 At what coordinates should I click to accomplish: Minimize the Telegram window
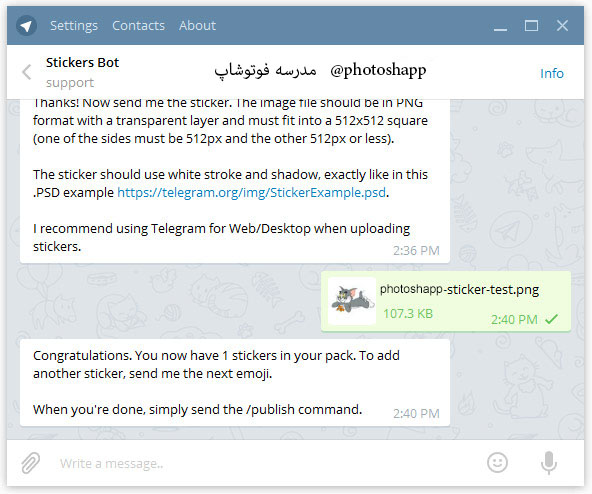coord(500,26)
